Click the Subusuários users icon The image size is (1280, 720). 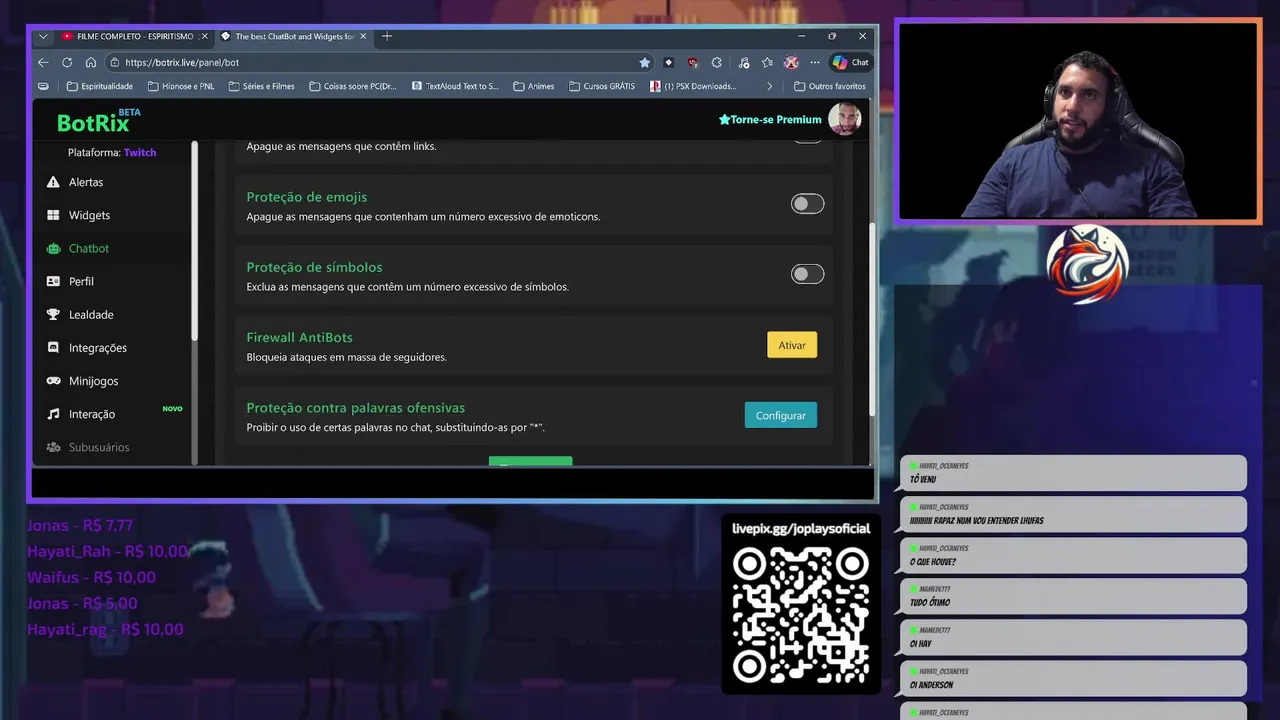(x=53, y=447)
